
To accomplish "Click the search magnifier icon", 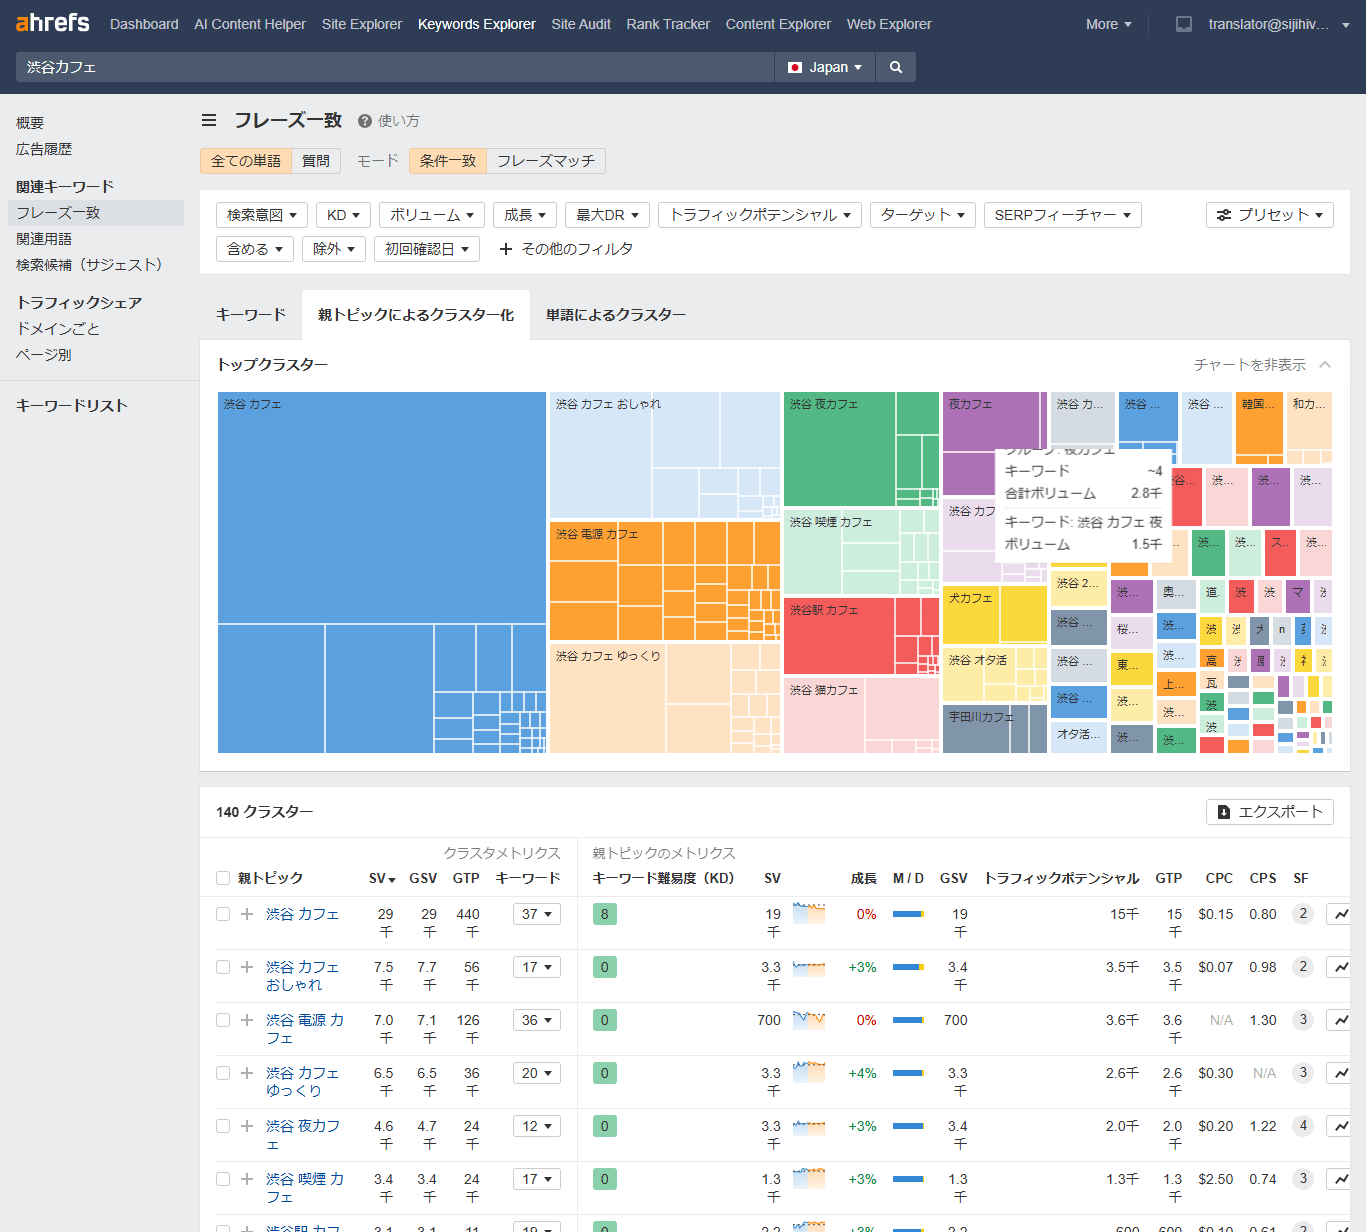I will pos(896,67).
